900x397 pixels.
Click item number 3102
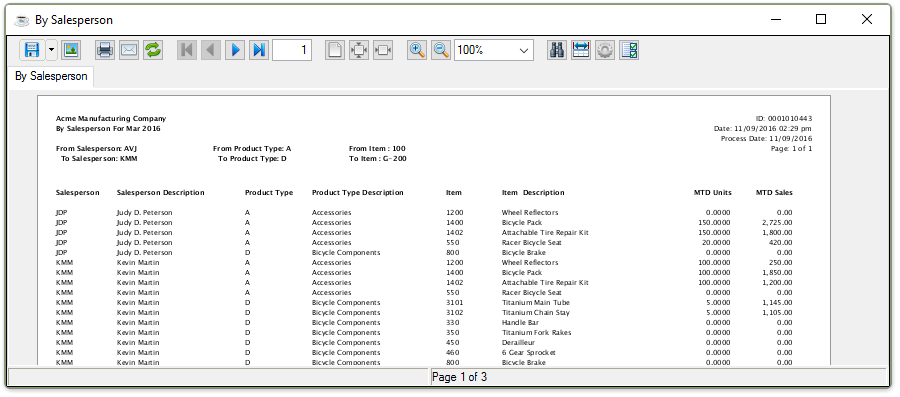pos(455,313)
